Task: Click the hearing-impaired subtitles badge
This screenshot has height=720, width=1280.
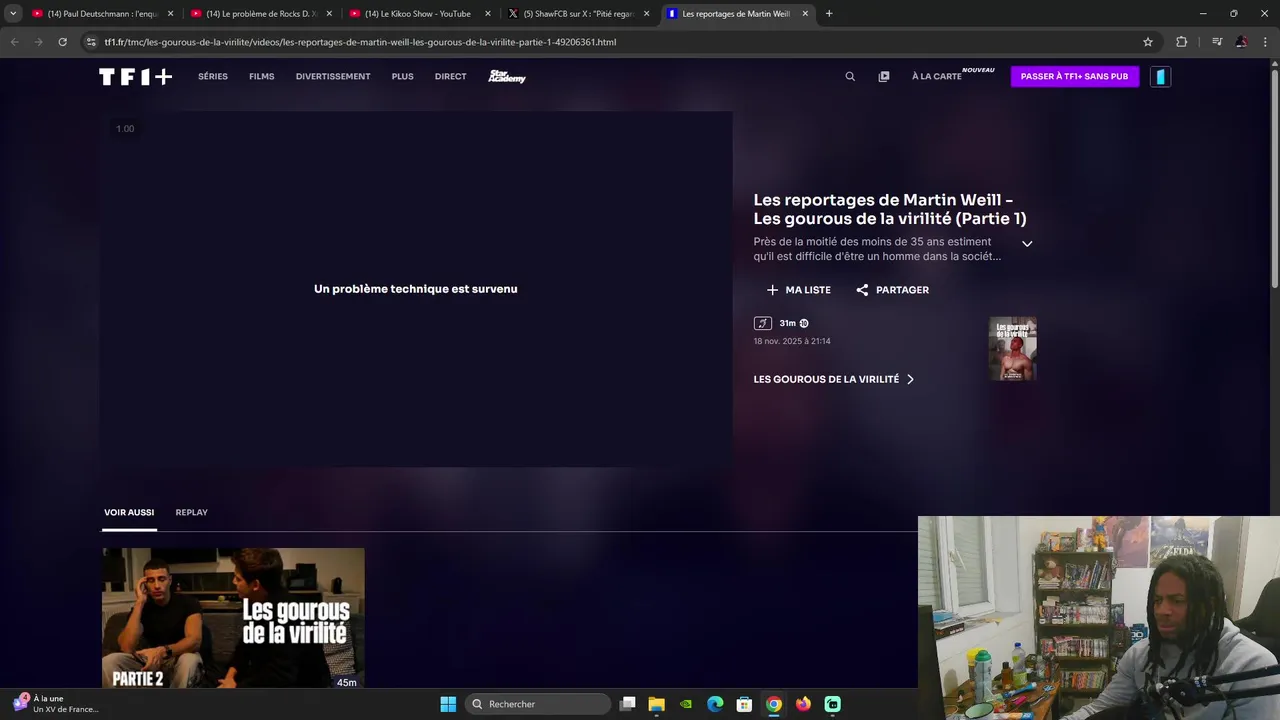Action: point(762,323)
